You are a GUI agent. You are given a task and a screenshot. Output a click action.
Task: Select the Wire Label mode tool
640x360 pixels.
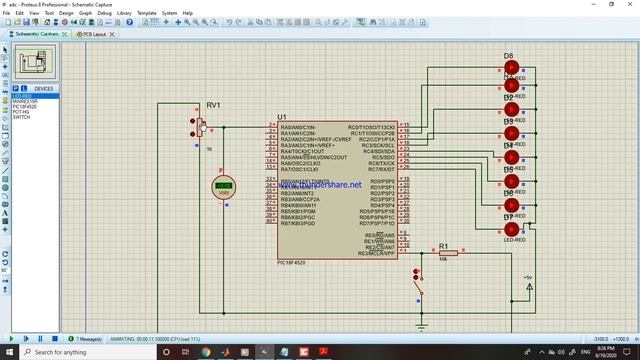5,75
